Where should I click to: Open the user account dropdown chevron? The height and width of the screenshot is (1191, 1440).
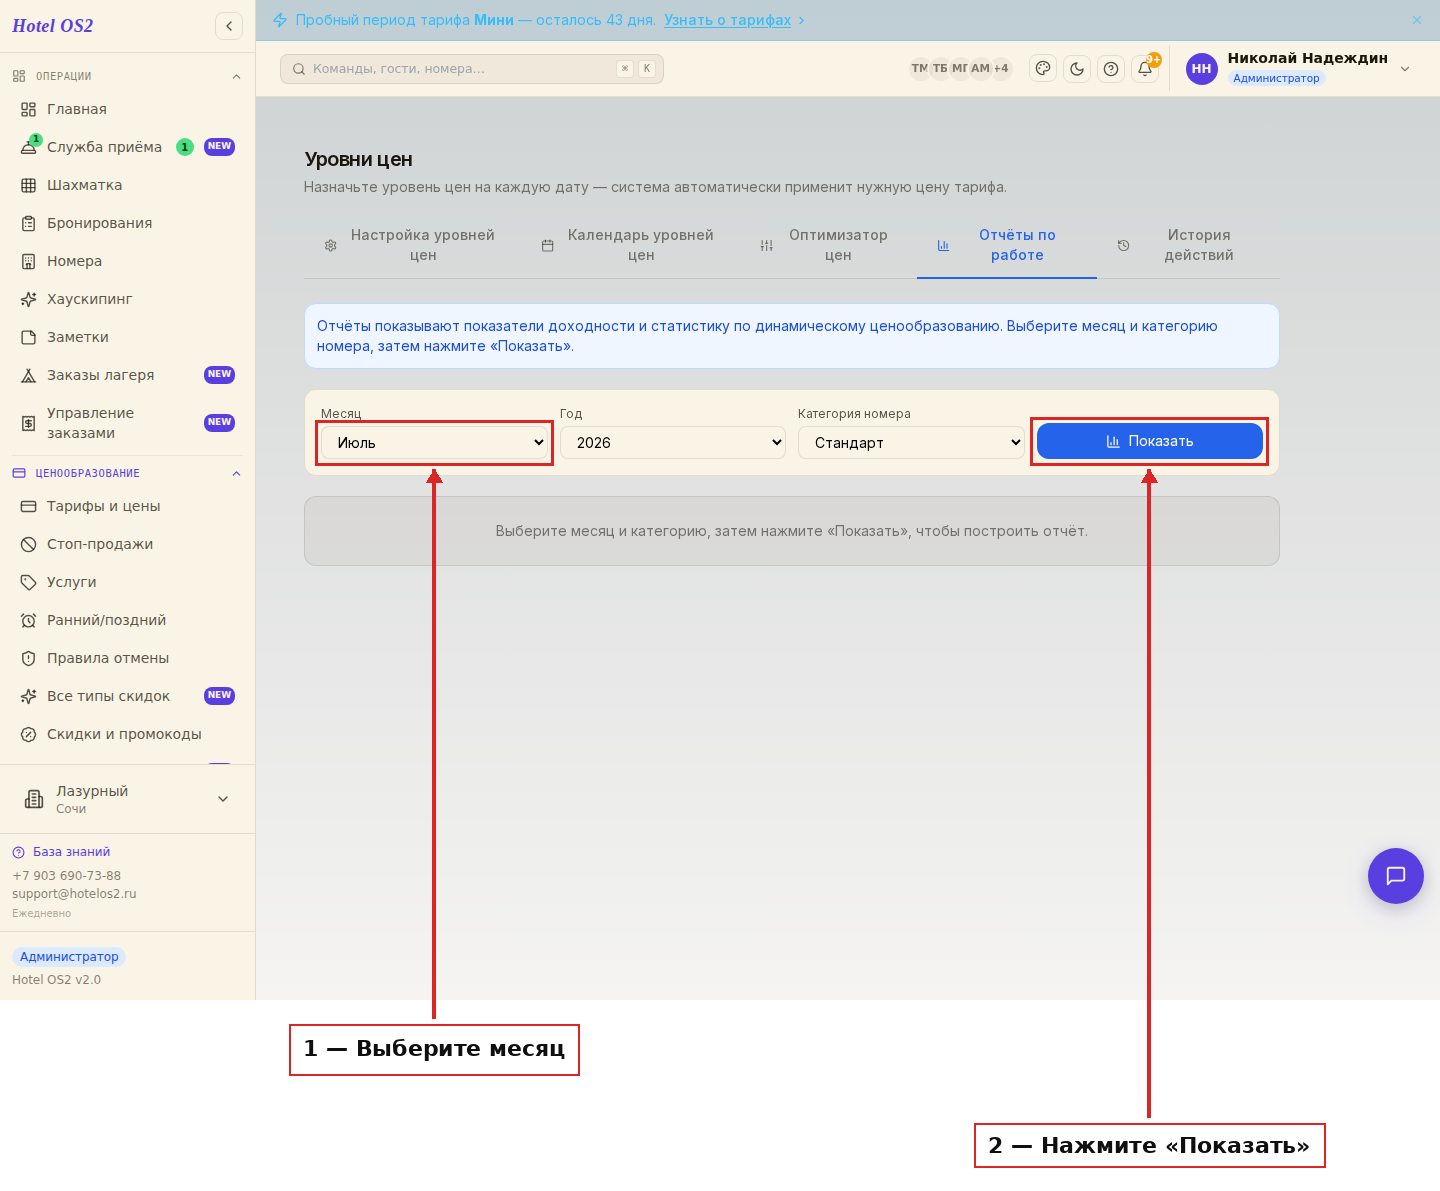click(1405, 69)
